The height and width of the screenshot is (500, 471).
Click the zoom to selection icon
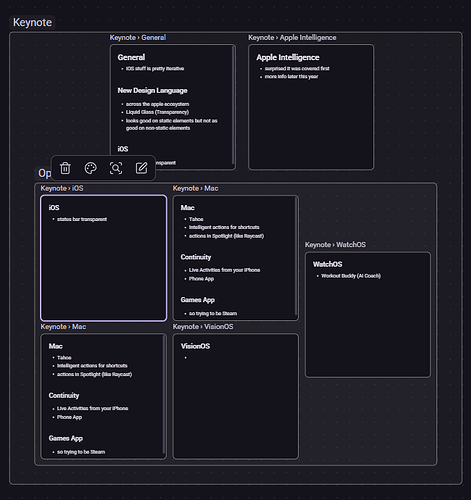point(116,168)
